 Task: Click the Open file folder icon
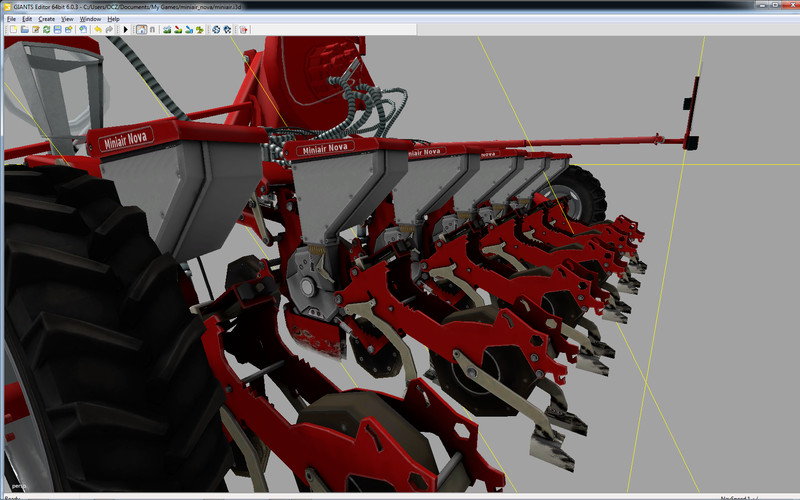pyautogui.click(x=24, y=30)
